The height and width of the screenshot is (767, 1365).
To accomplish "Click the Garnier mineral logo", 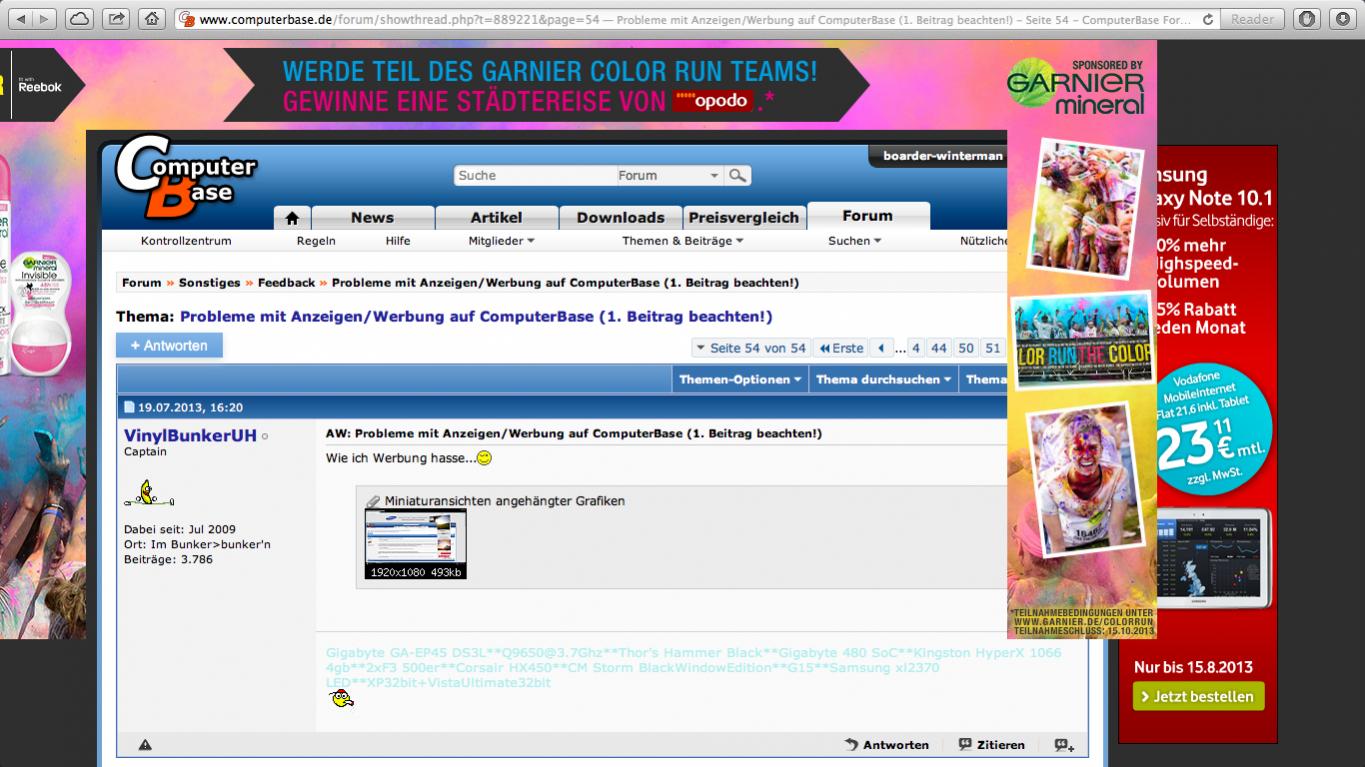I will 1075,87.
